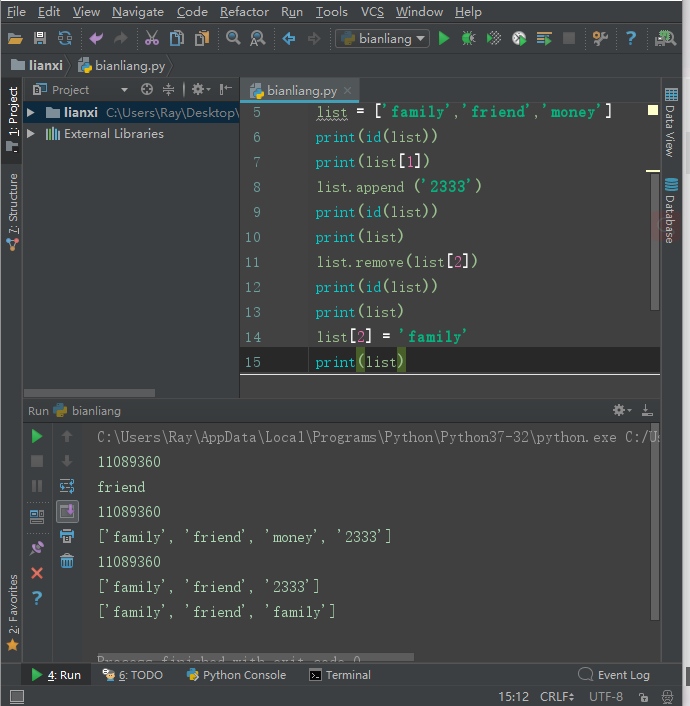
Task: Click the concurrency diagram run icon
Action: click(x=544, y=39)
